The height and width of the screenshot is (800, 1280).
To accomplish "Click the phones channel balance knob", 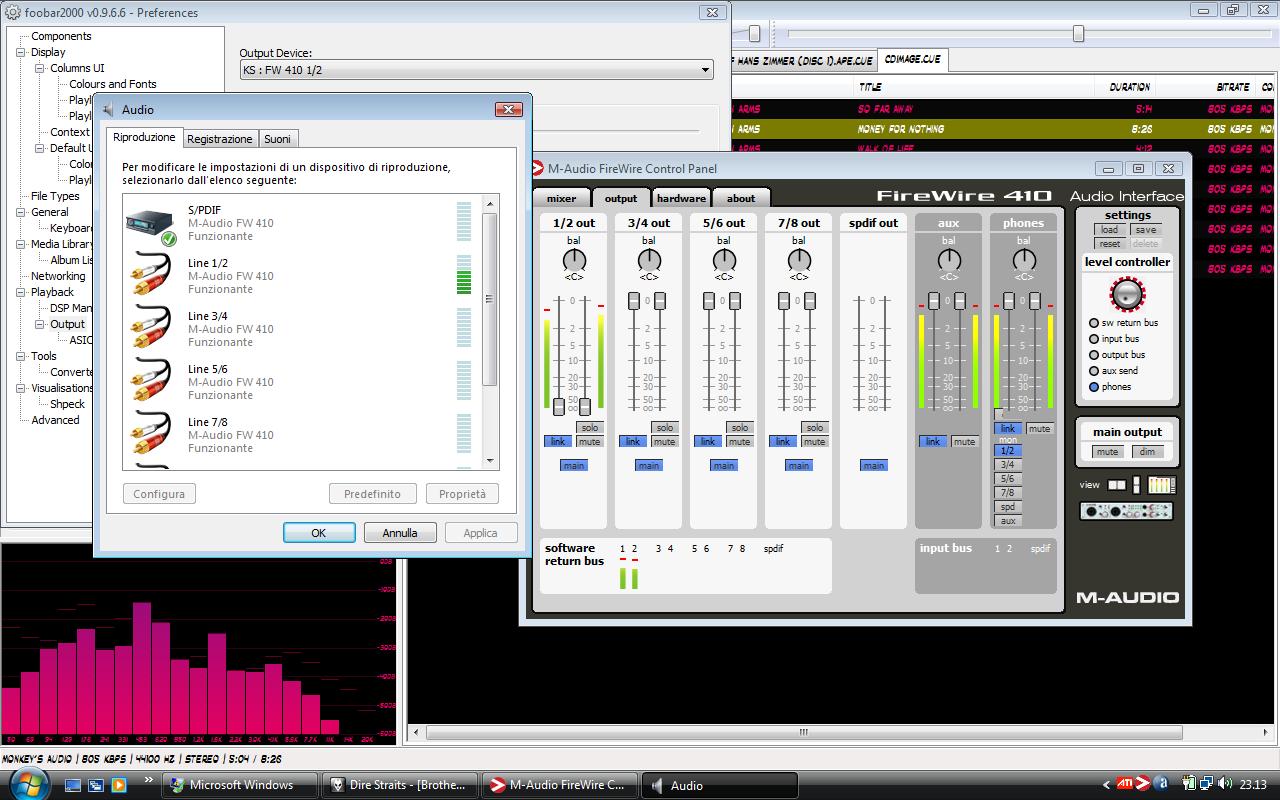I will (x=1023, y=260).
